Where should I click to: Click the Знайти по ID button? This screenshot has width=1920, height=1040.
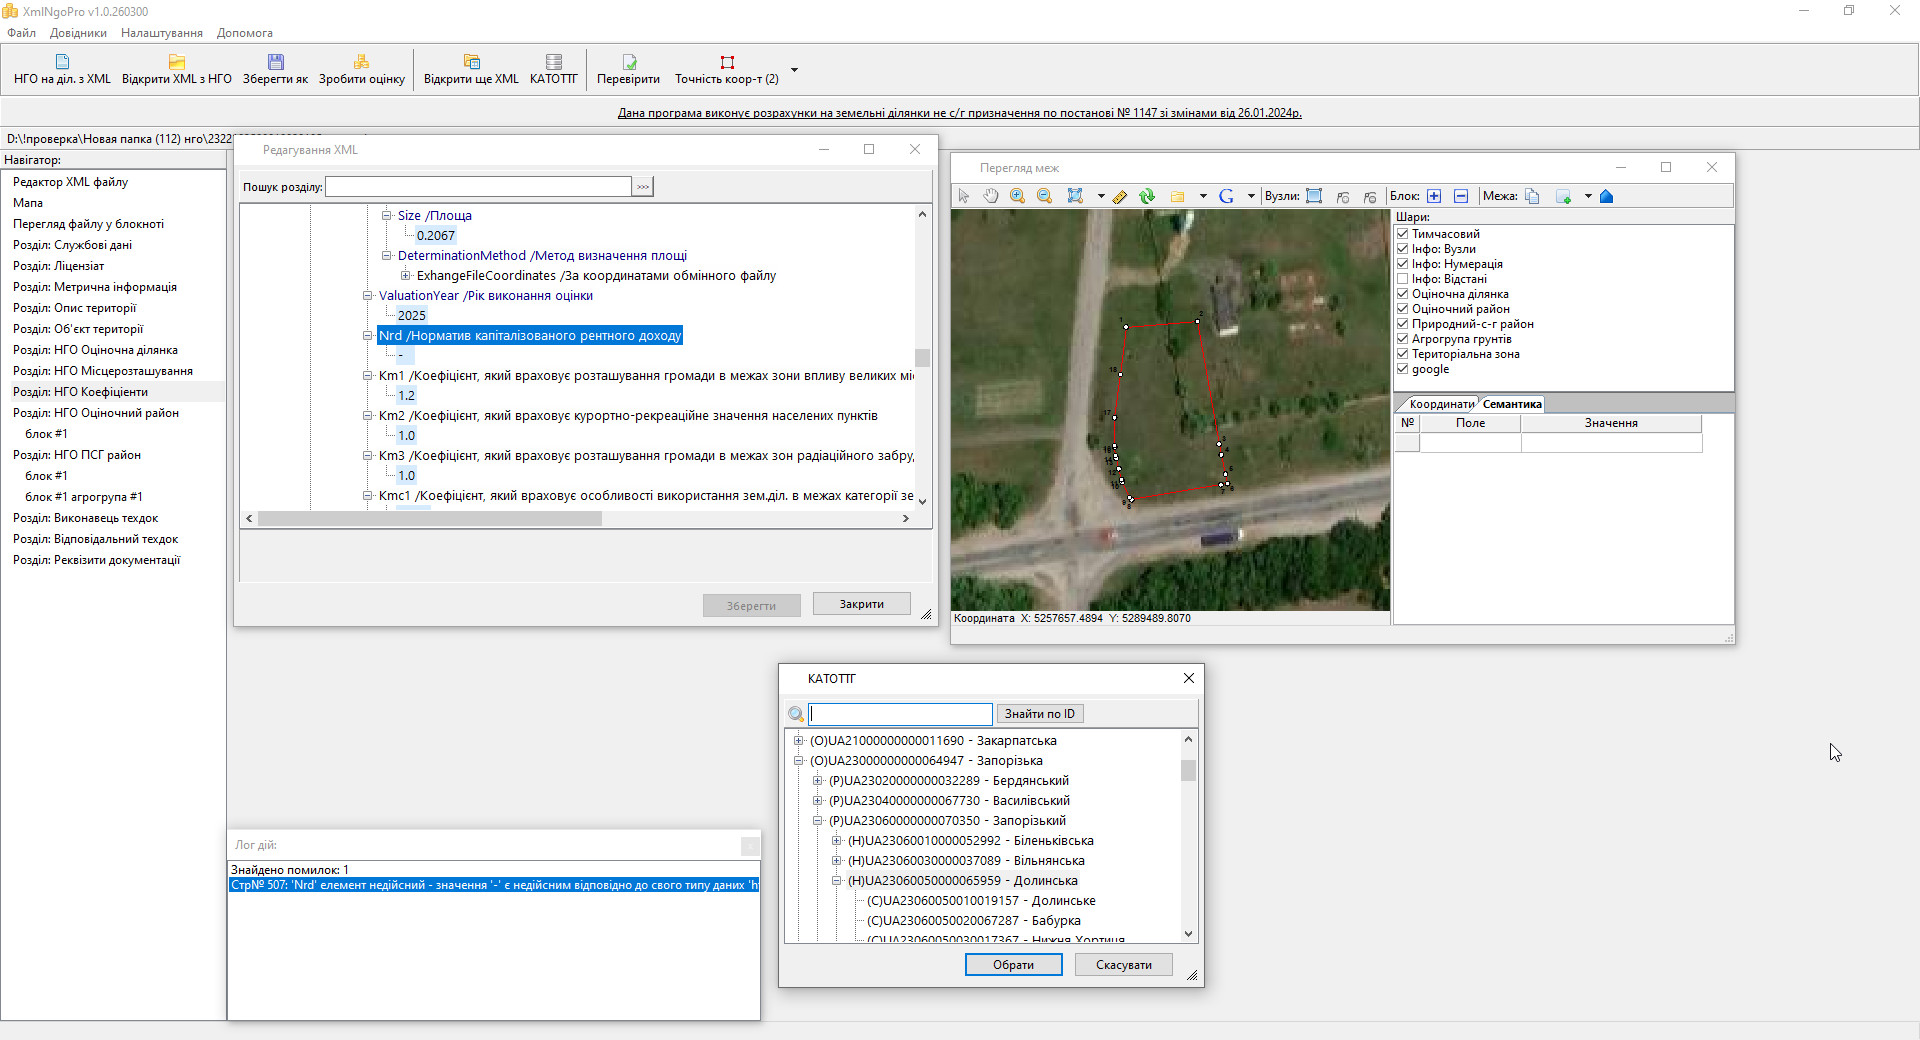(x=1039, y=714)
